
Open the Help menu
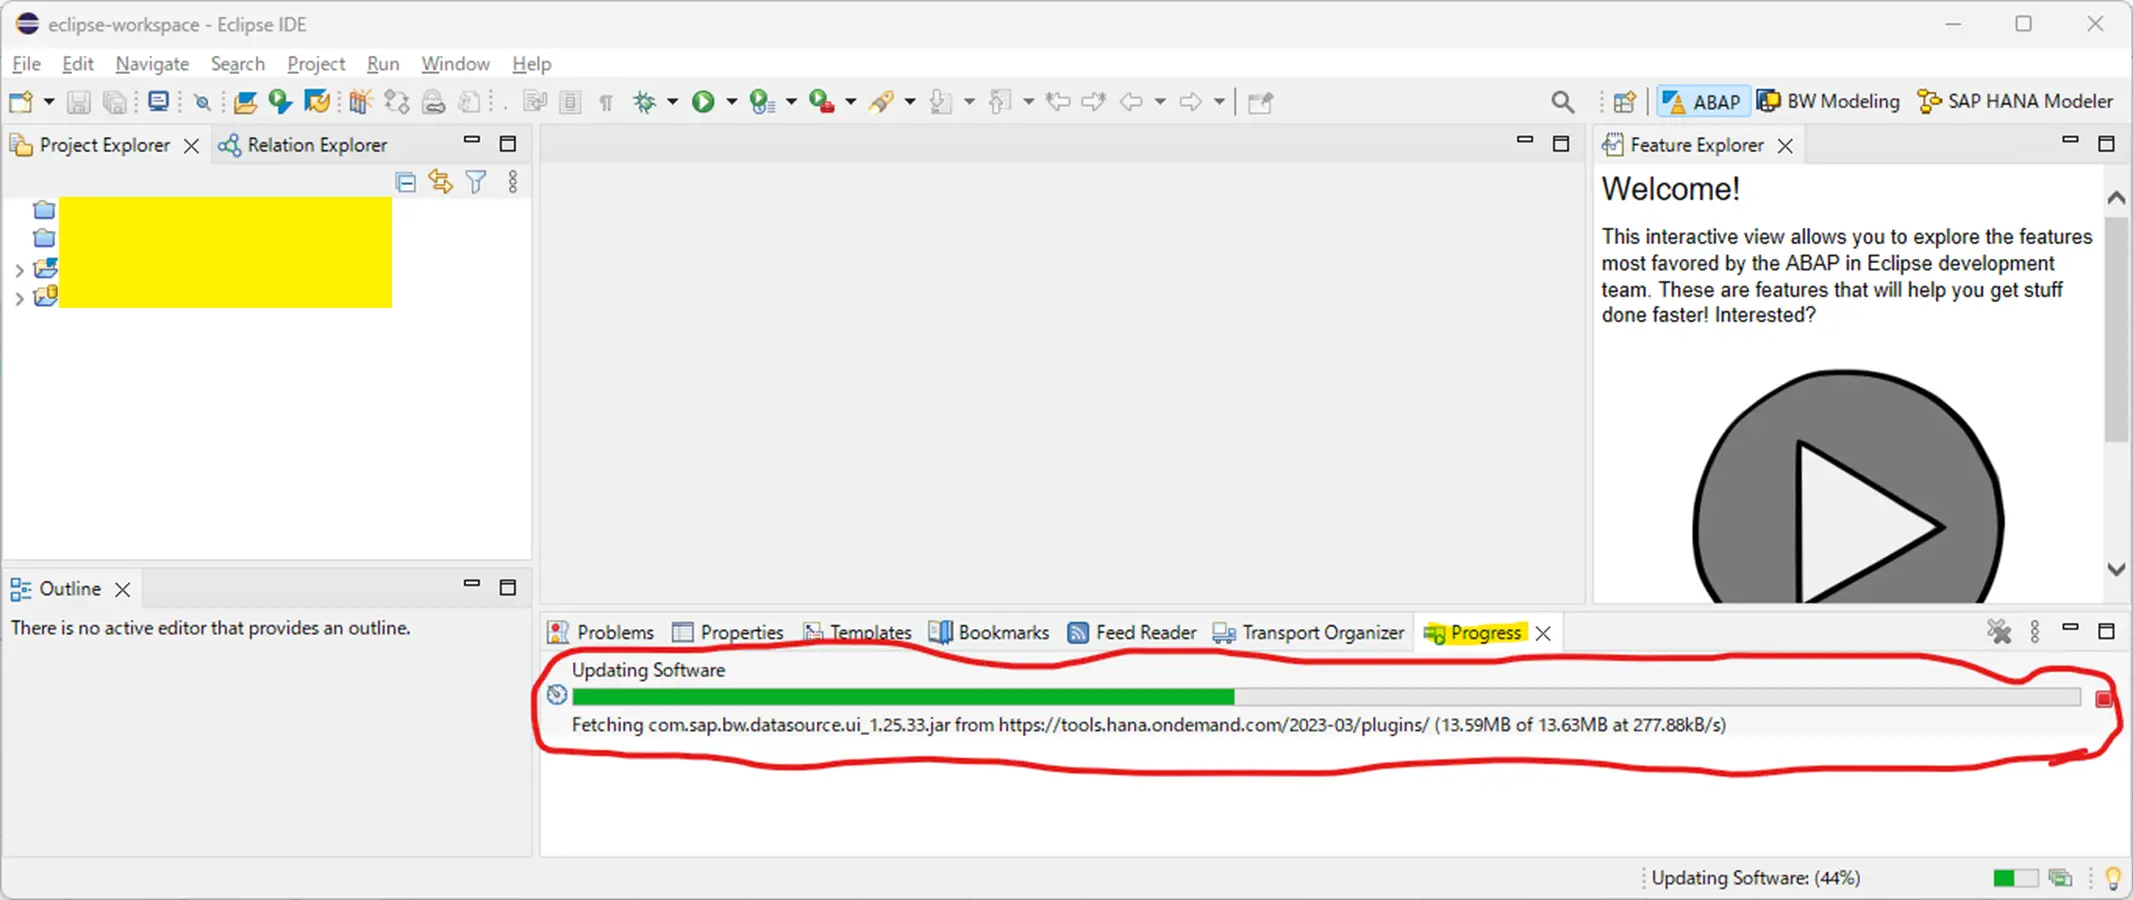[531, 64]
